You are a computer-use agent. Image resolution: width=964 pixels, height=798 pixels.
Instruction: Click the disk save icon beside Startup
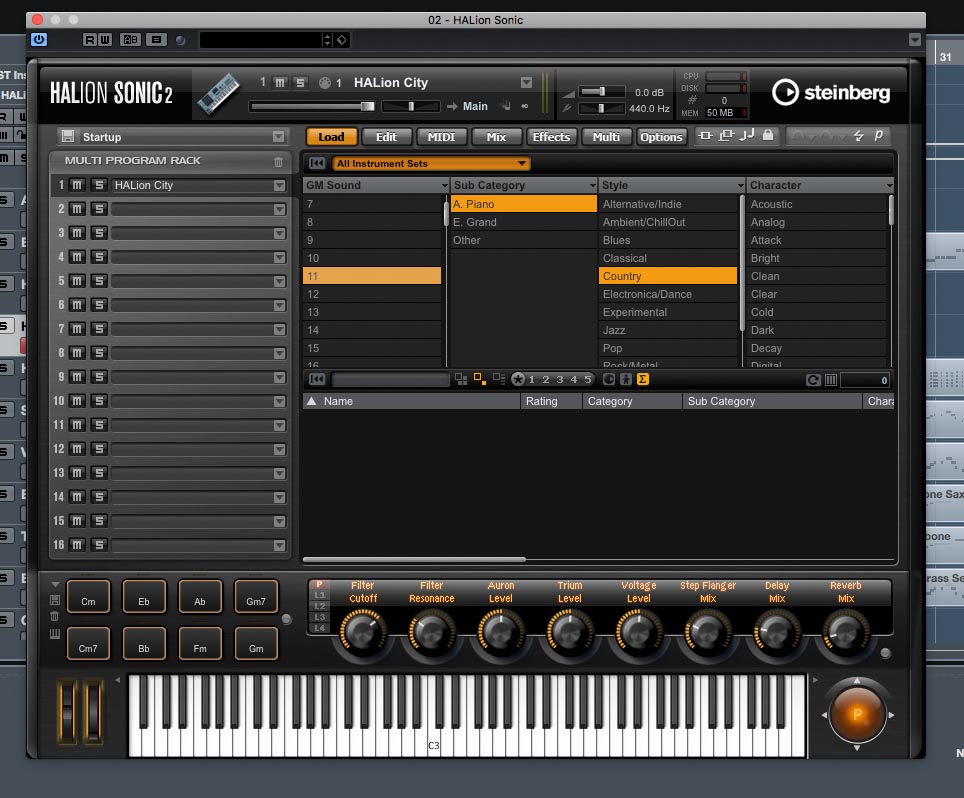click(x=68, y=136)
